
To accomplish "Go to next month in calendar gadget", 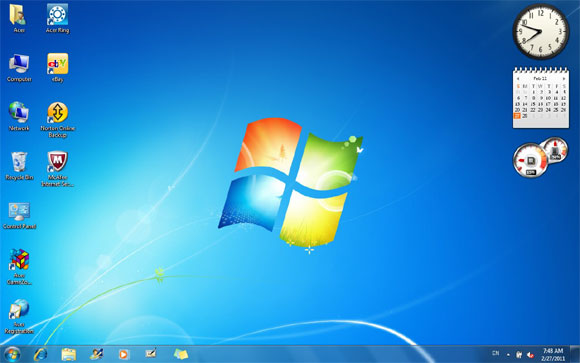I will 564,79.
